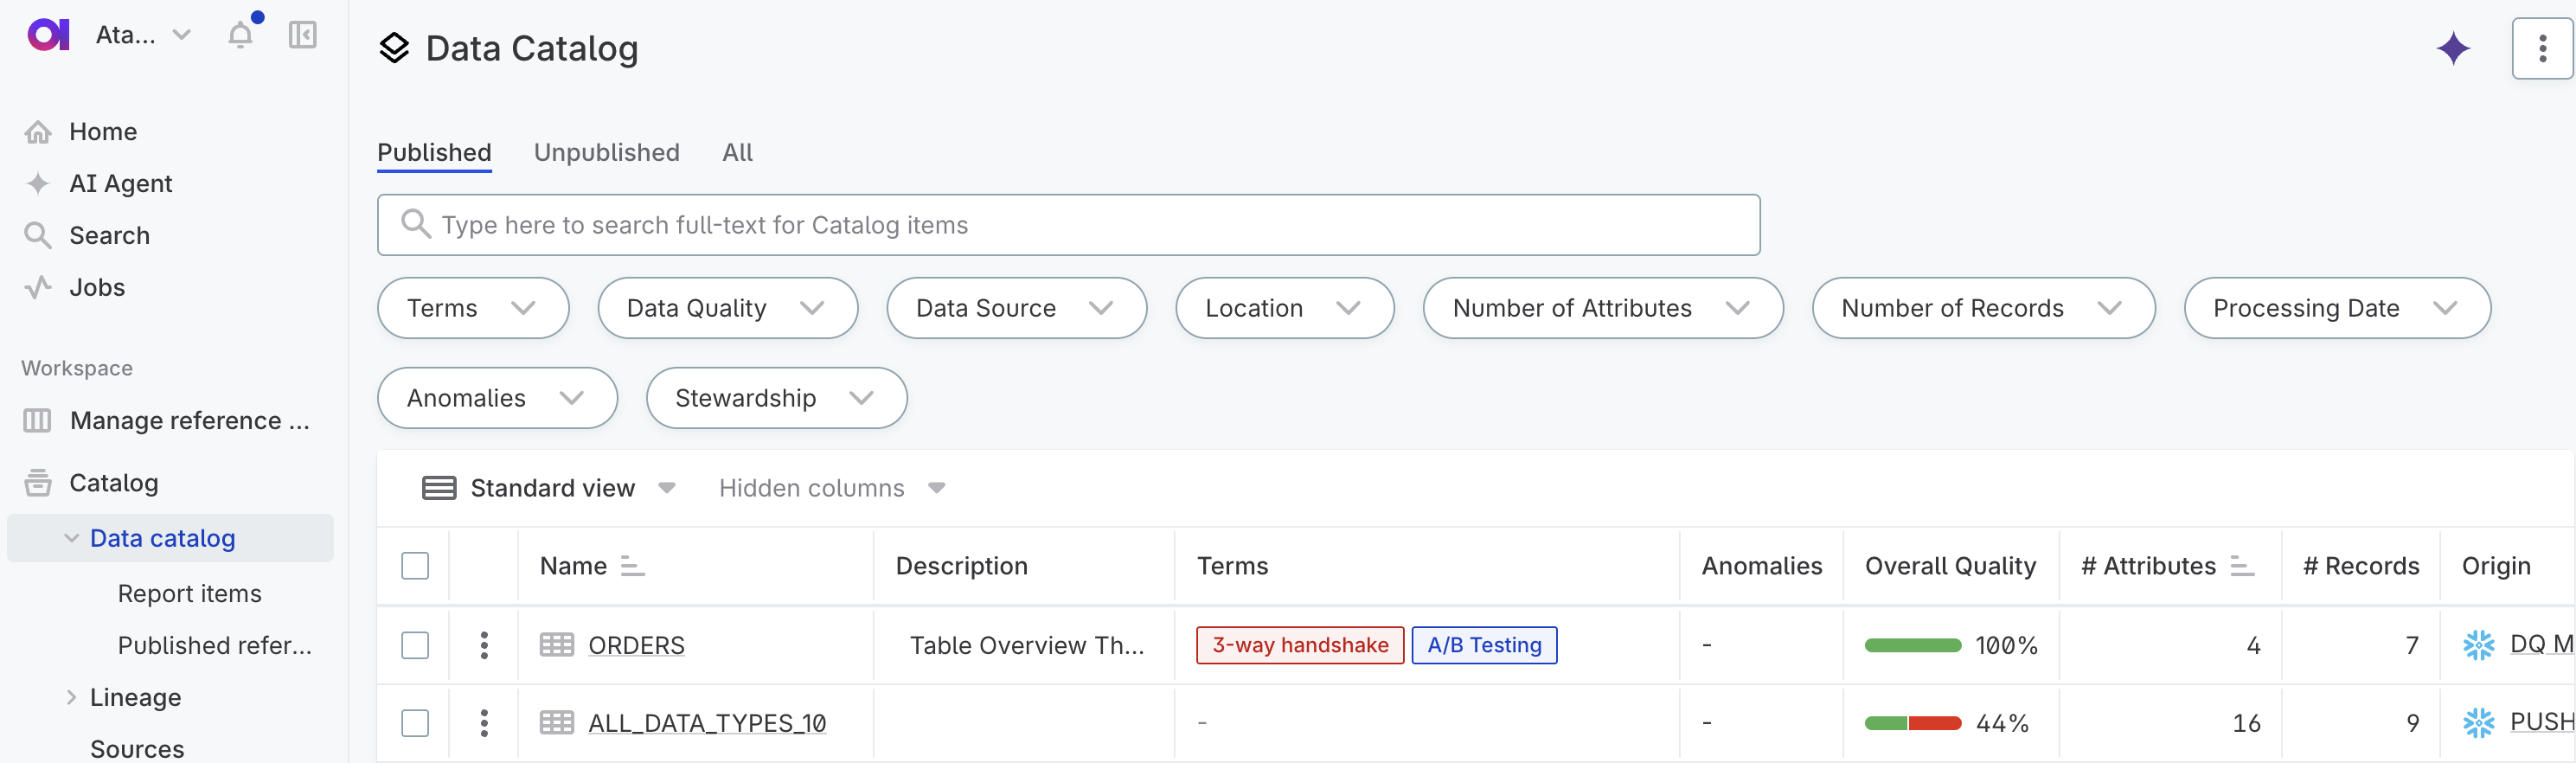Open the ALL_DATA_TYPES_10 catalog item link
The height and width of the screenshot is (763, 2576).
tap(707, 723)
